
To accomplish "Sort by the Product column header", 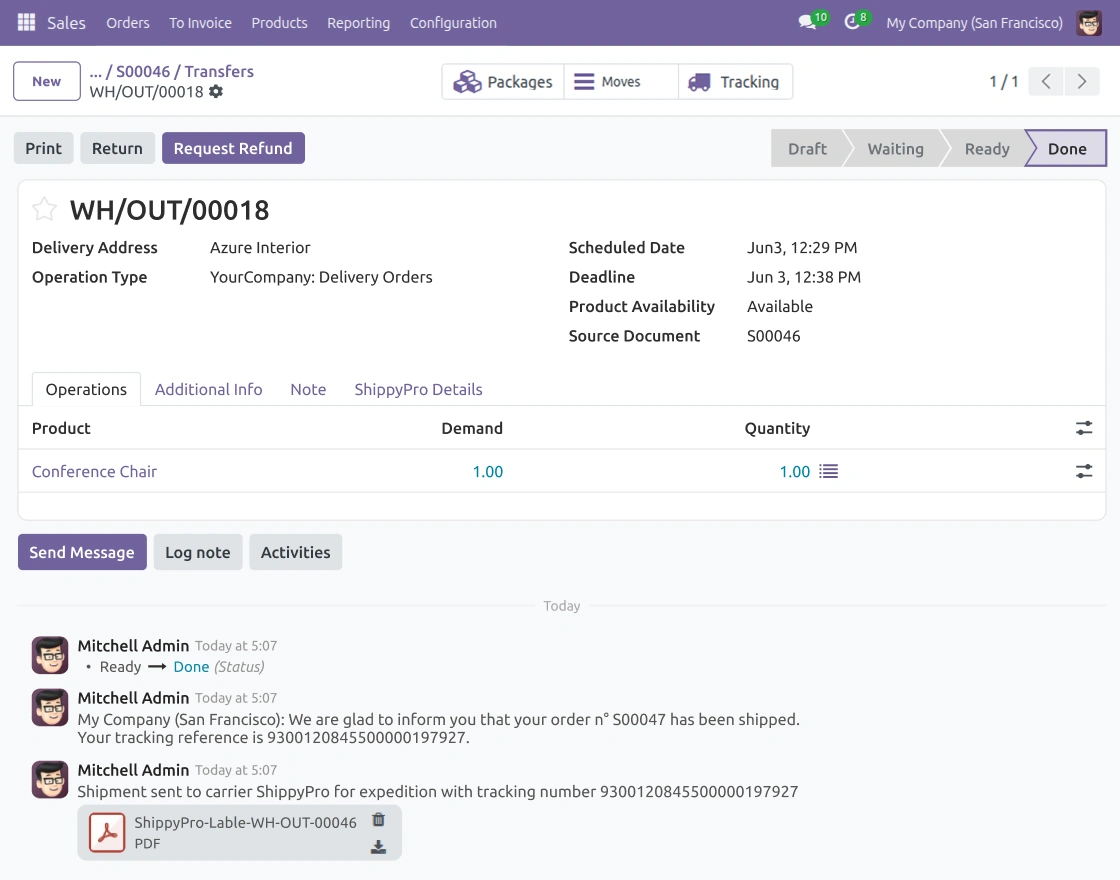I will point(61,428).
